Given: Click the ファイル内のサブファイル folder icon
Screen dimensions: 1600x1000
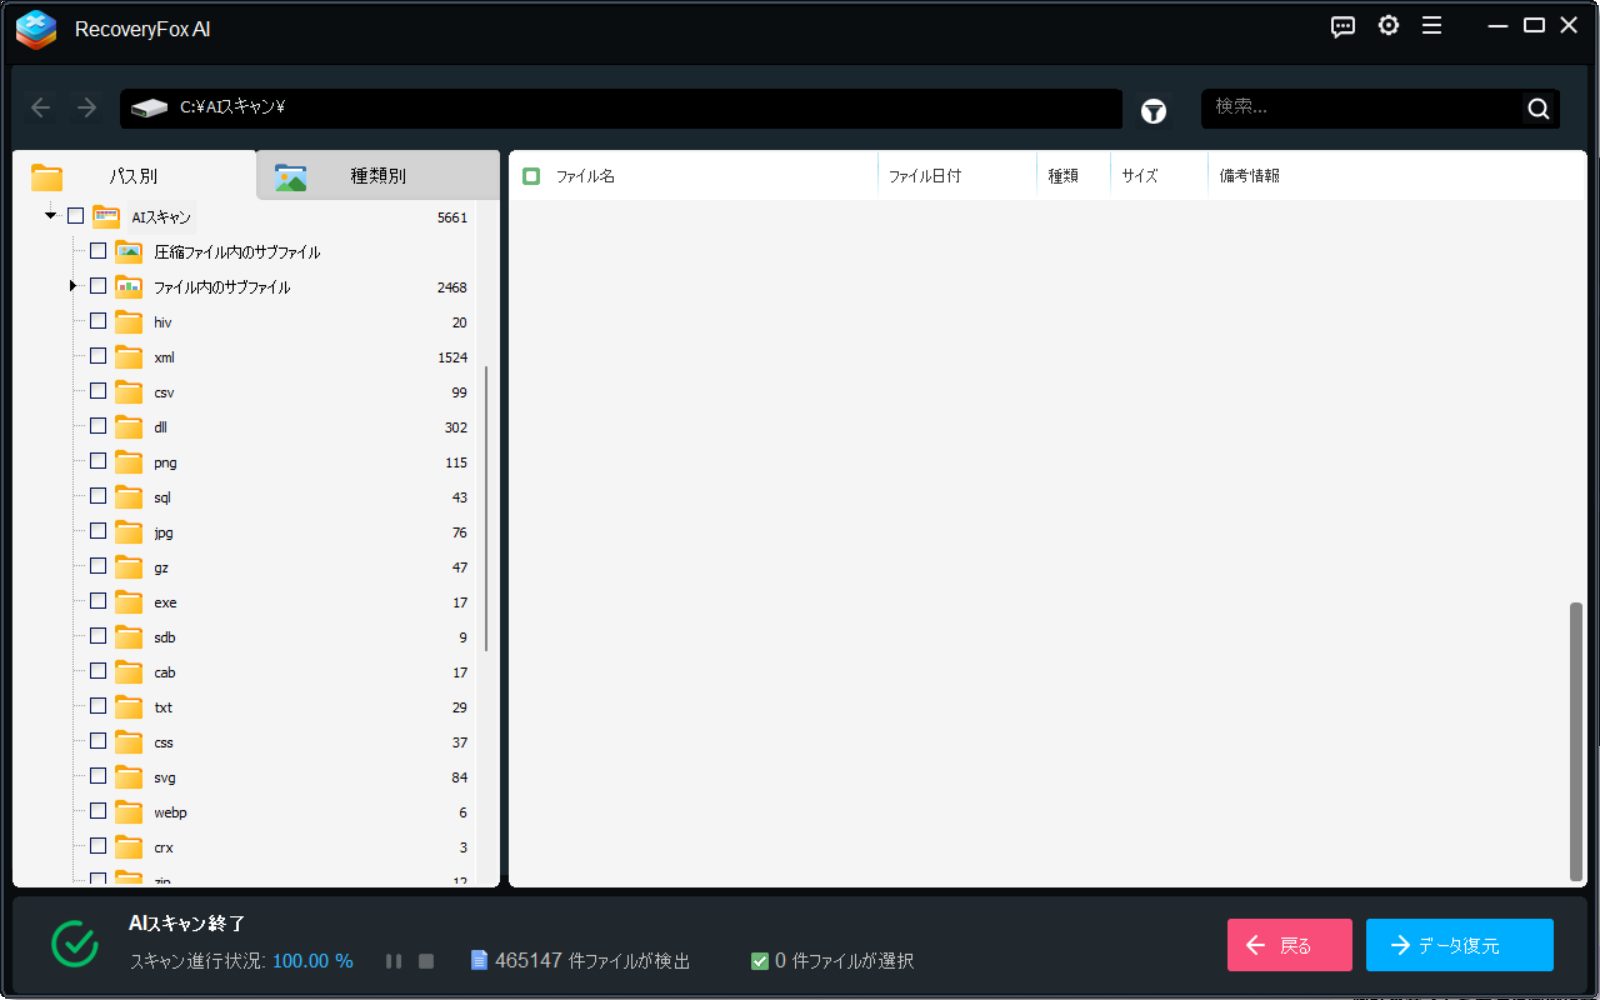Looking at the screenshot, I should 128,286.
